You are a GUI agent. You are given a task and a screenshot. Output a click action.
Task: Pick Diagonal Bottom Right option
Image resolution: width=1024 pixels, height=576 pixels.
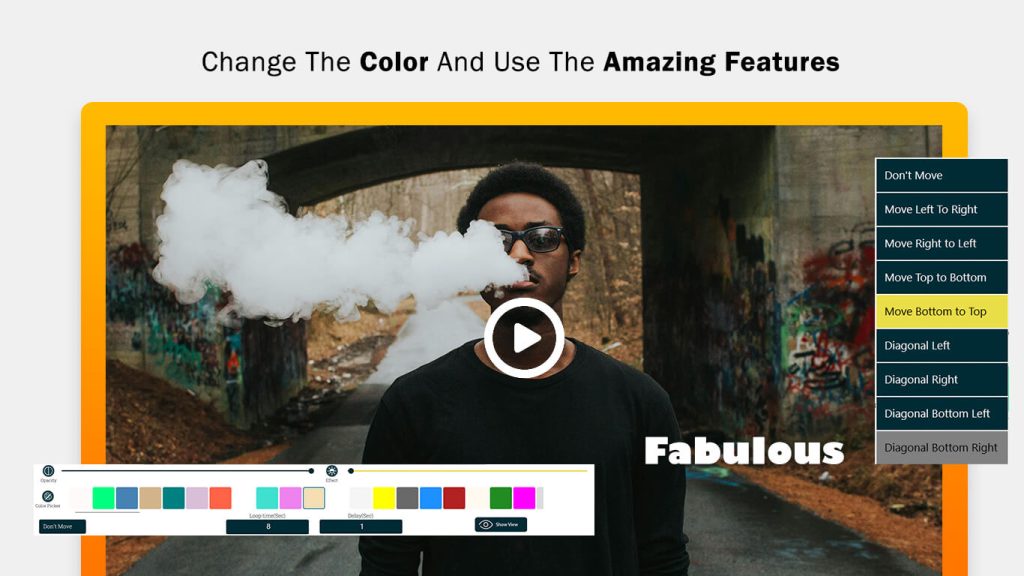941,447
